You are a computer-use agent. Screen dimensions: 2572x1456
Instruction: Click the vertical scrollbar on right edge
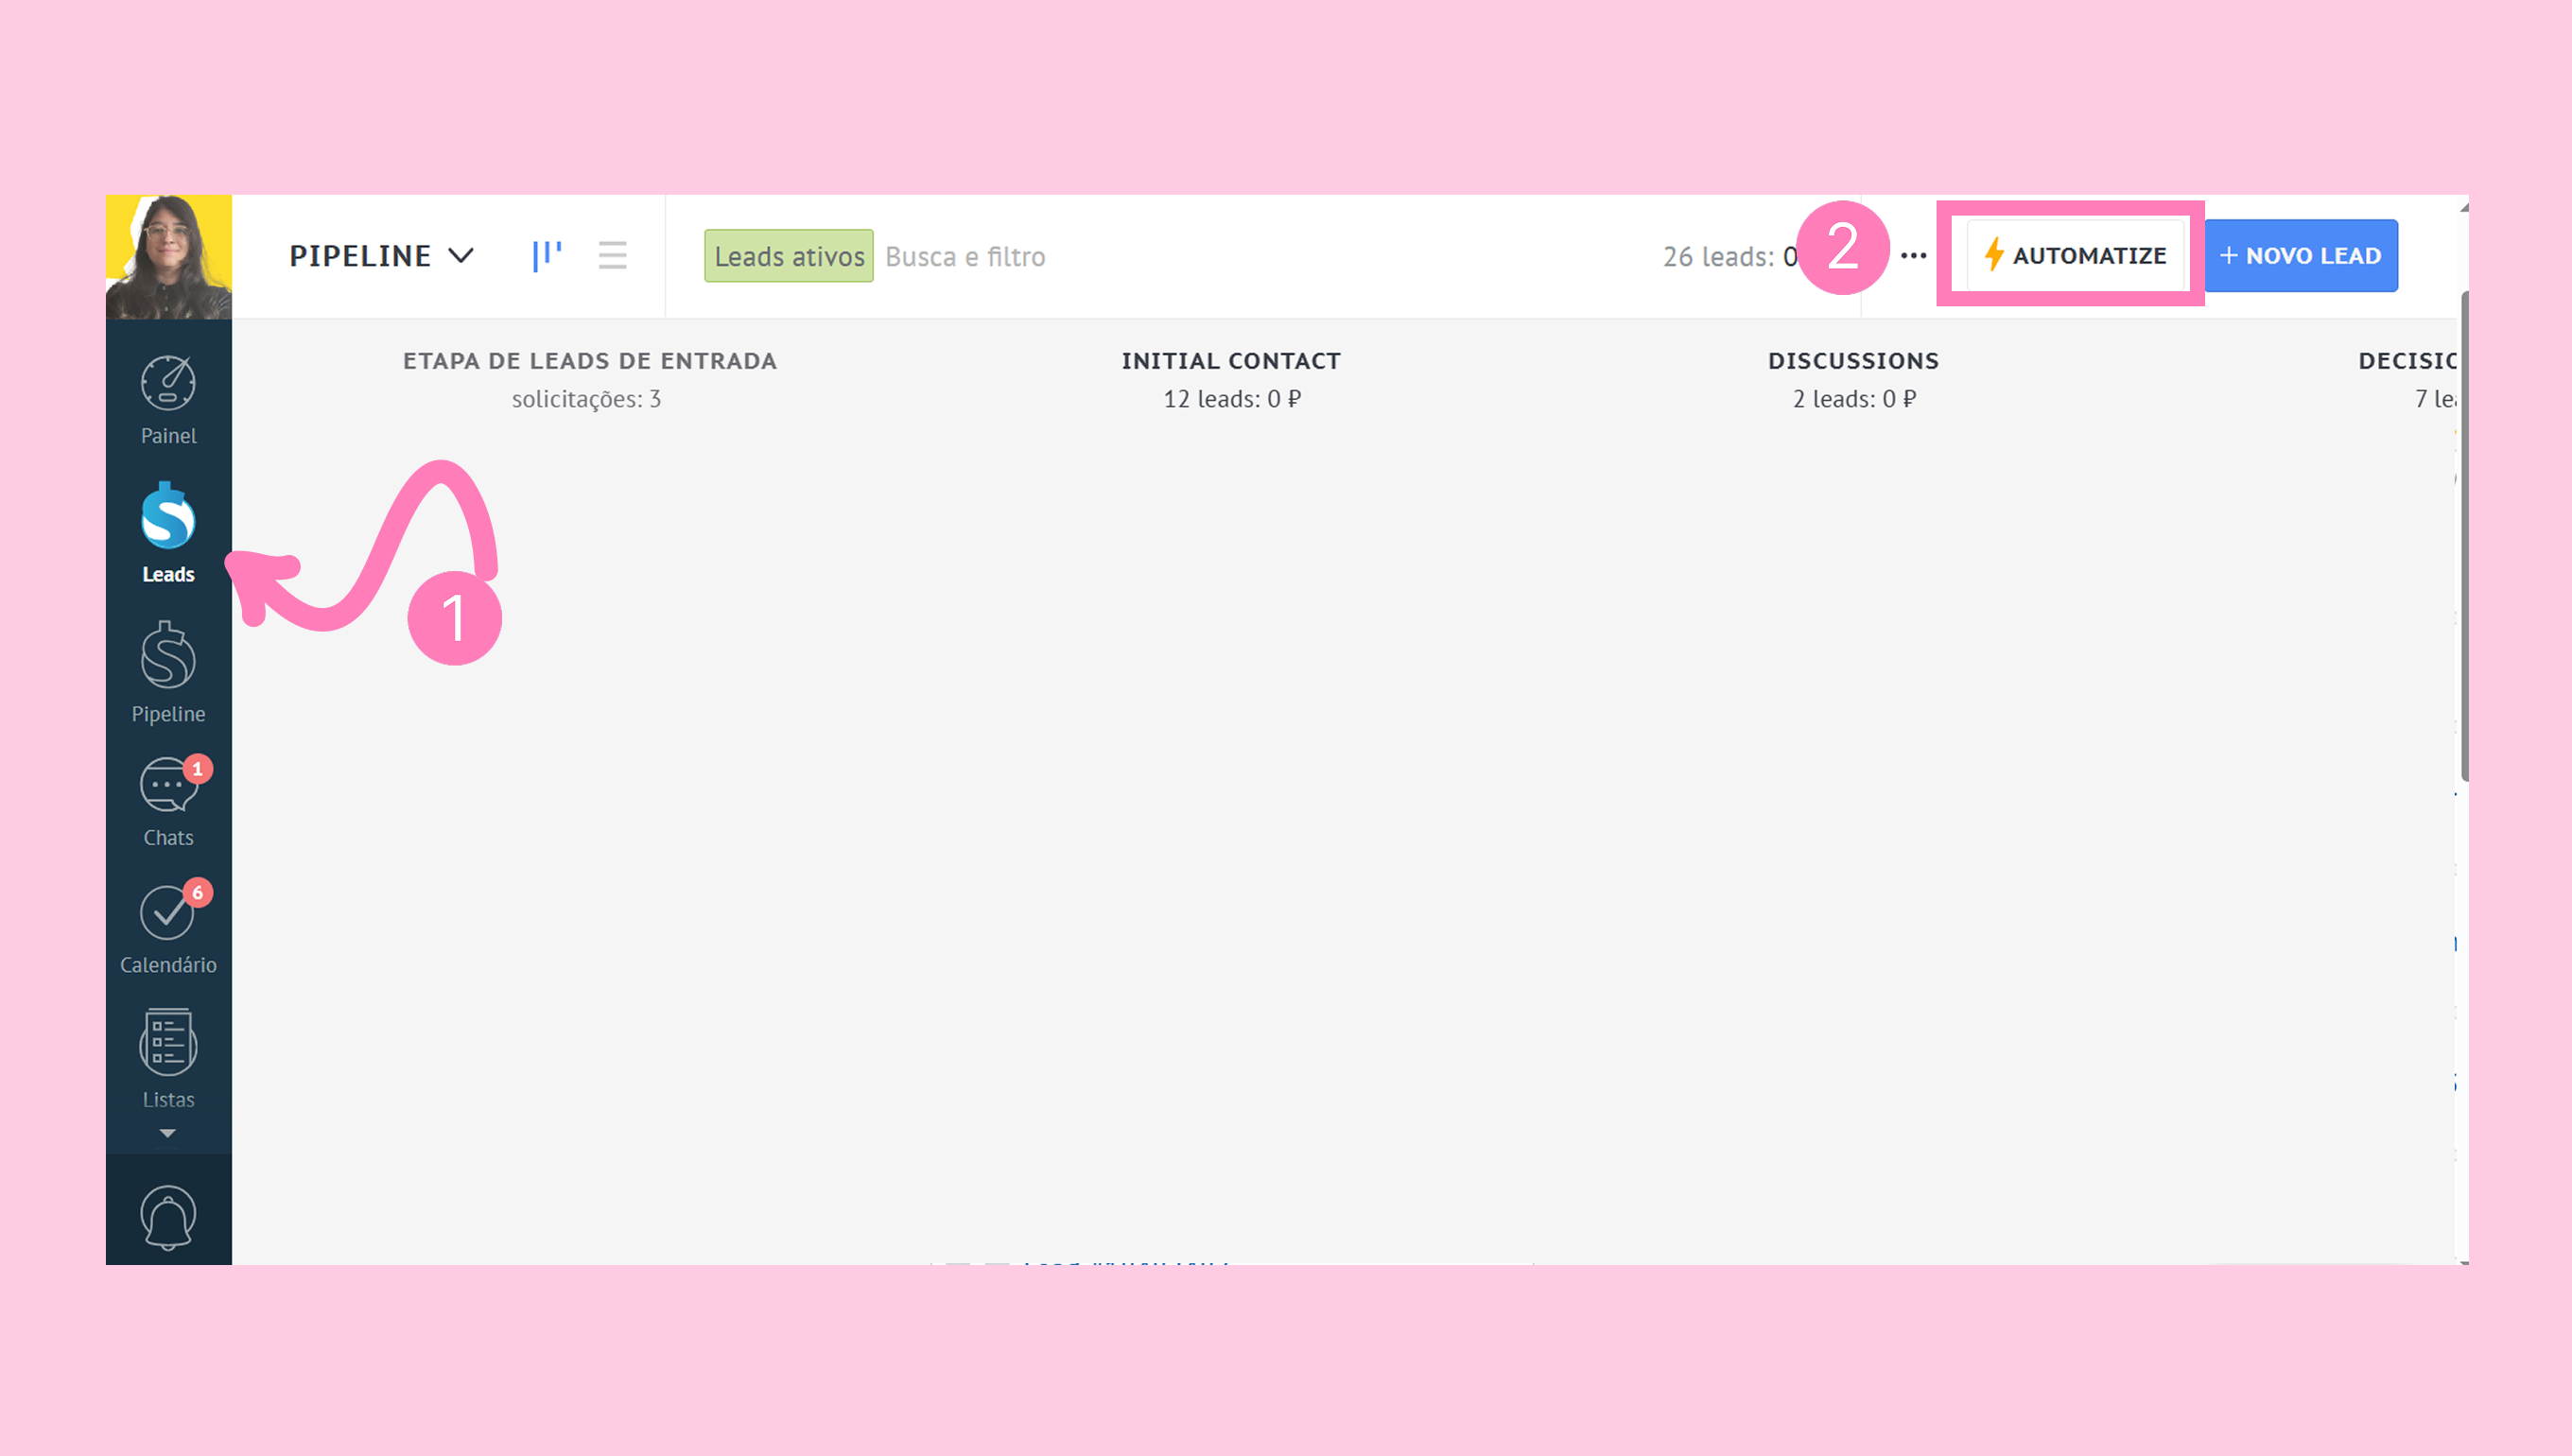coord(2463,535)
